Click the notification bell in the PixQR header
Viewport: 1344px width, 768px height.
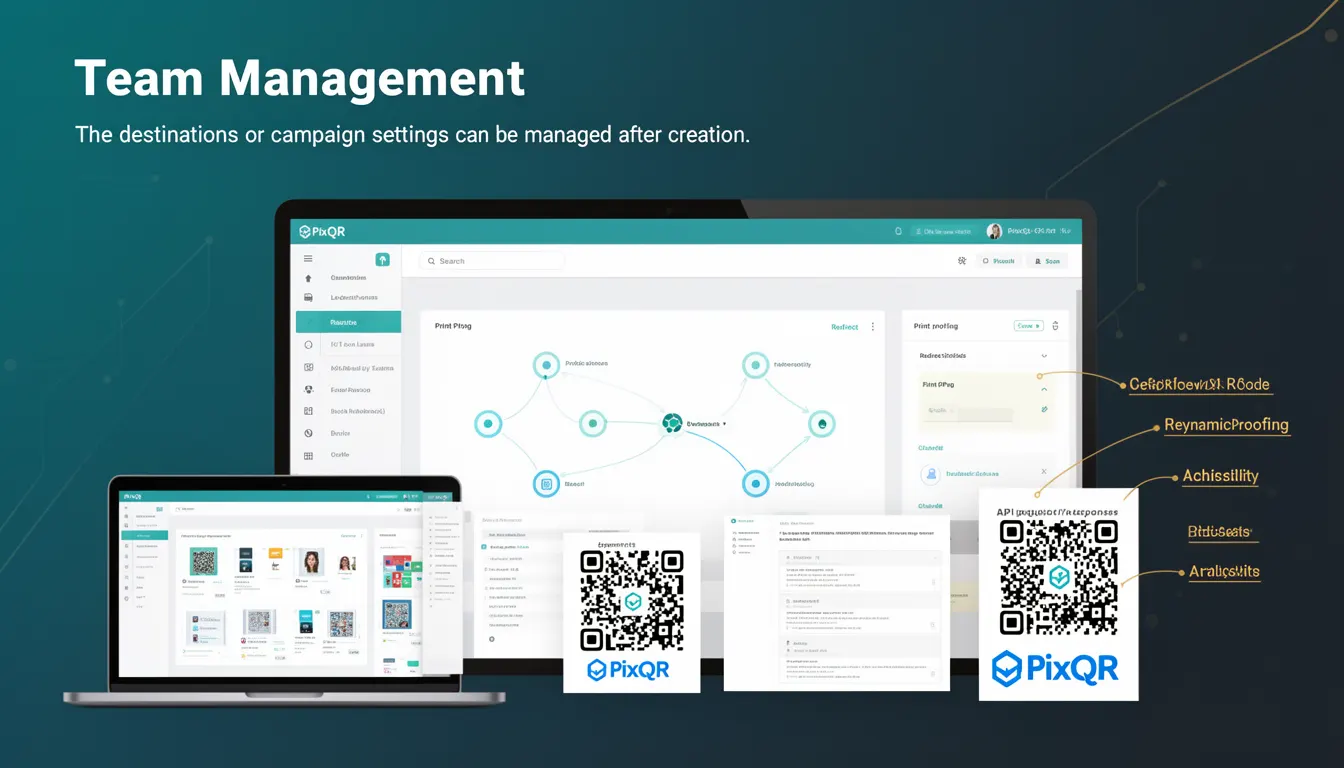(x=899, y=231)
